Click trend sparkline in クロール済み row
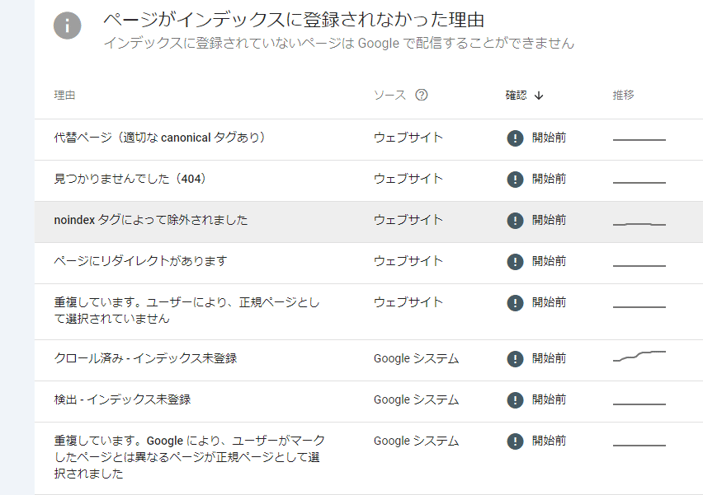 639,356
